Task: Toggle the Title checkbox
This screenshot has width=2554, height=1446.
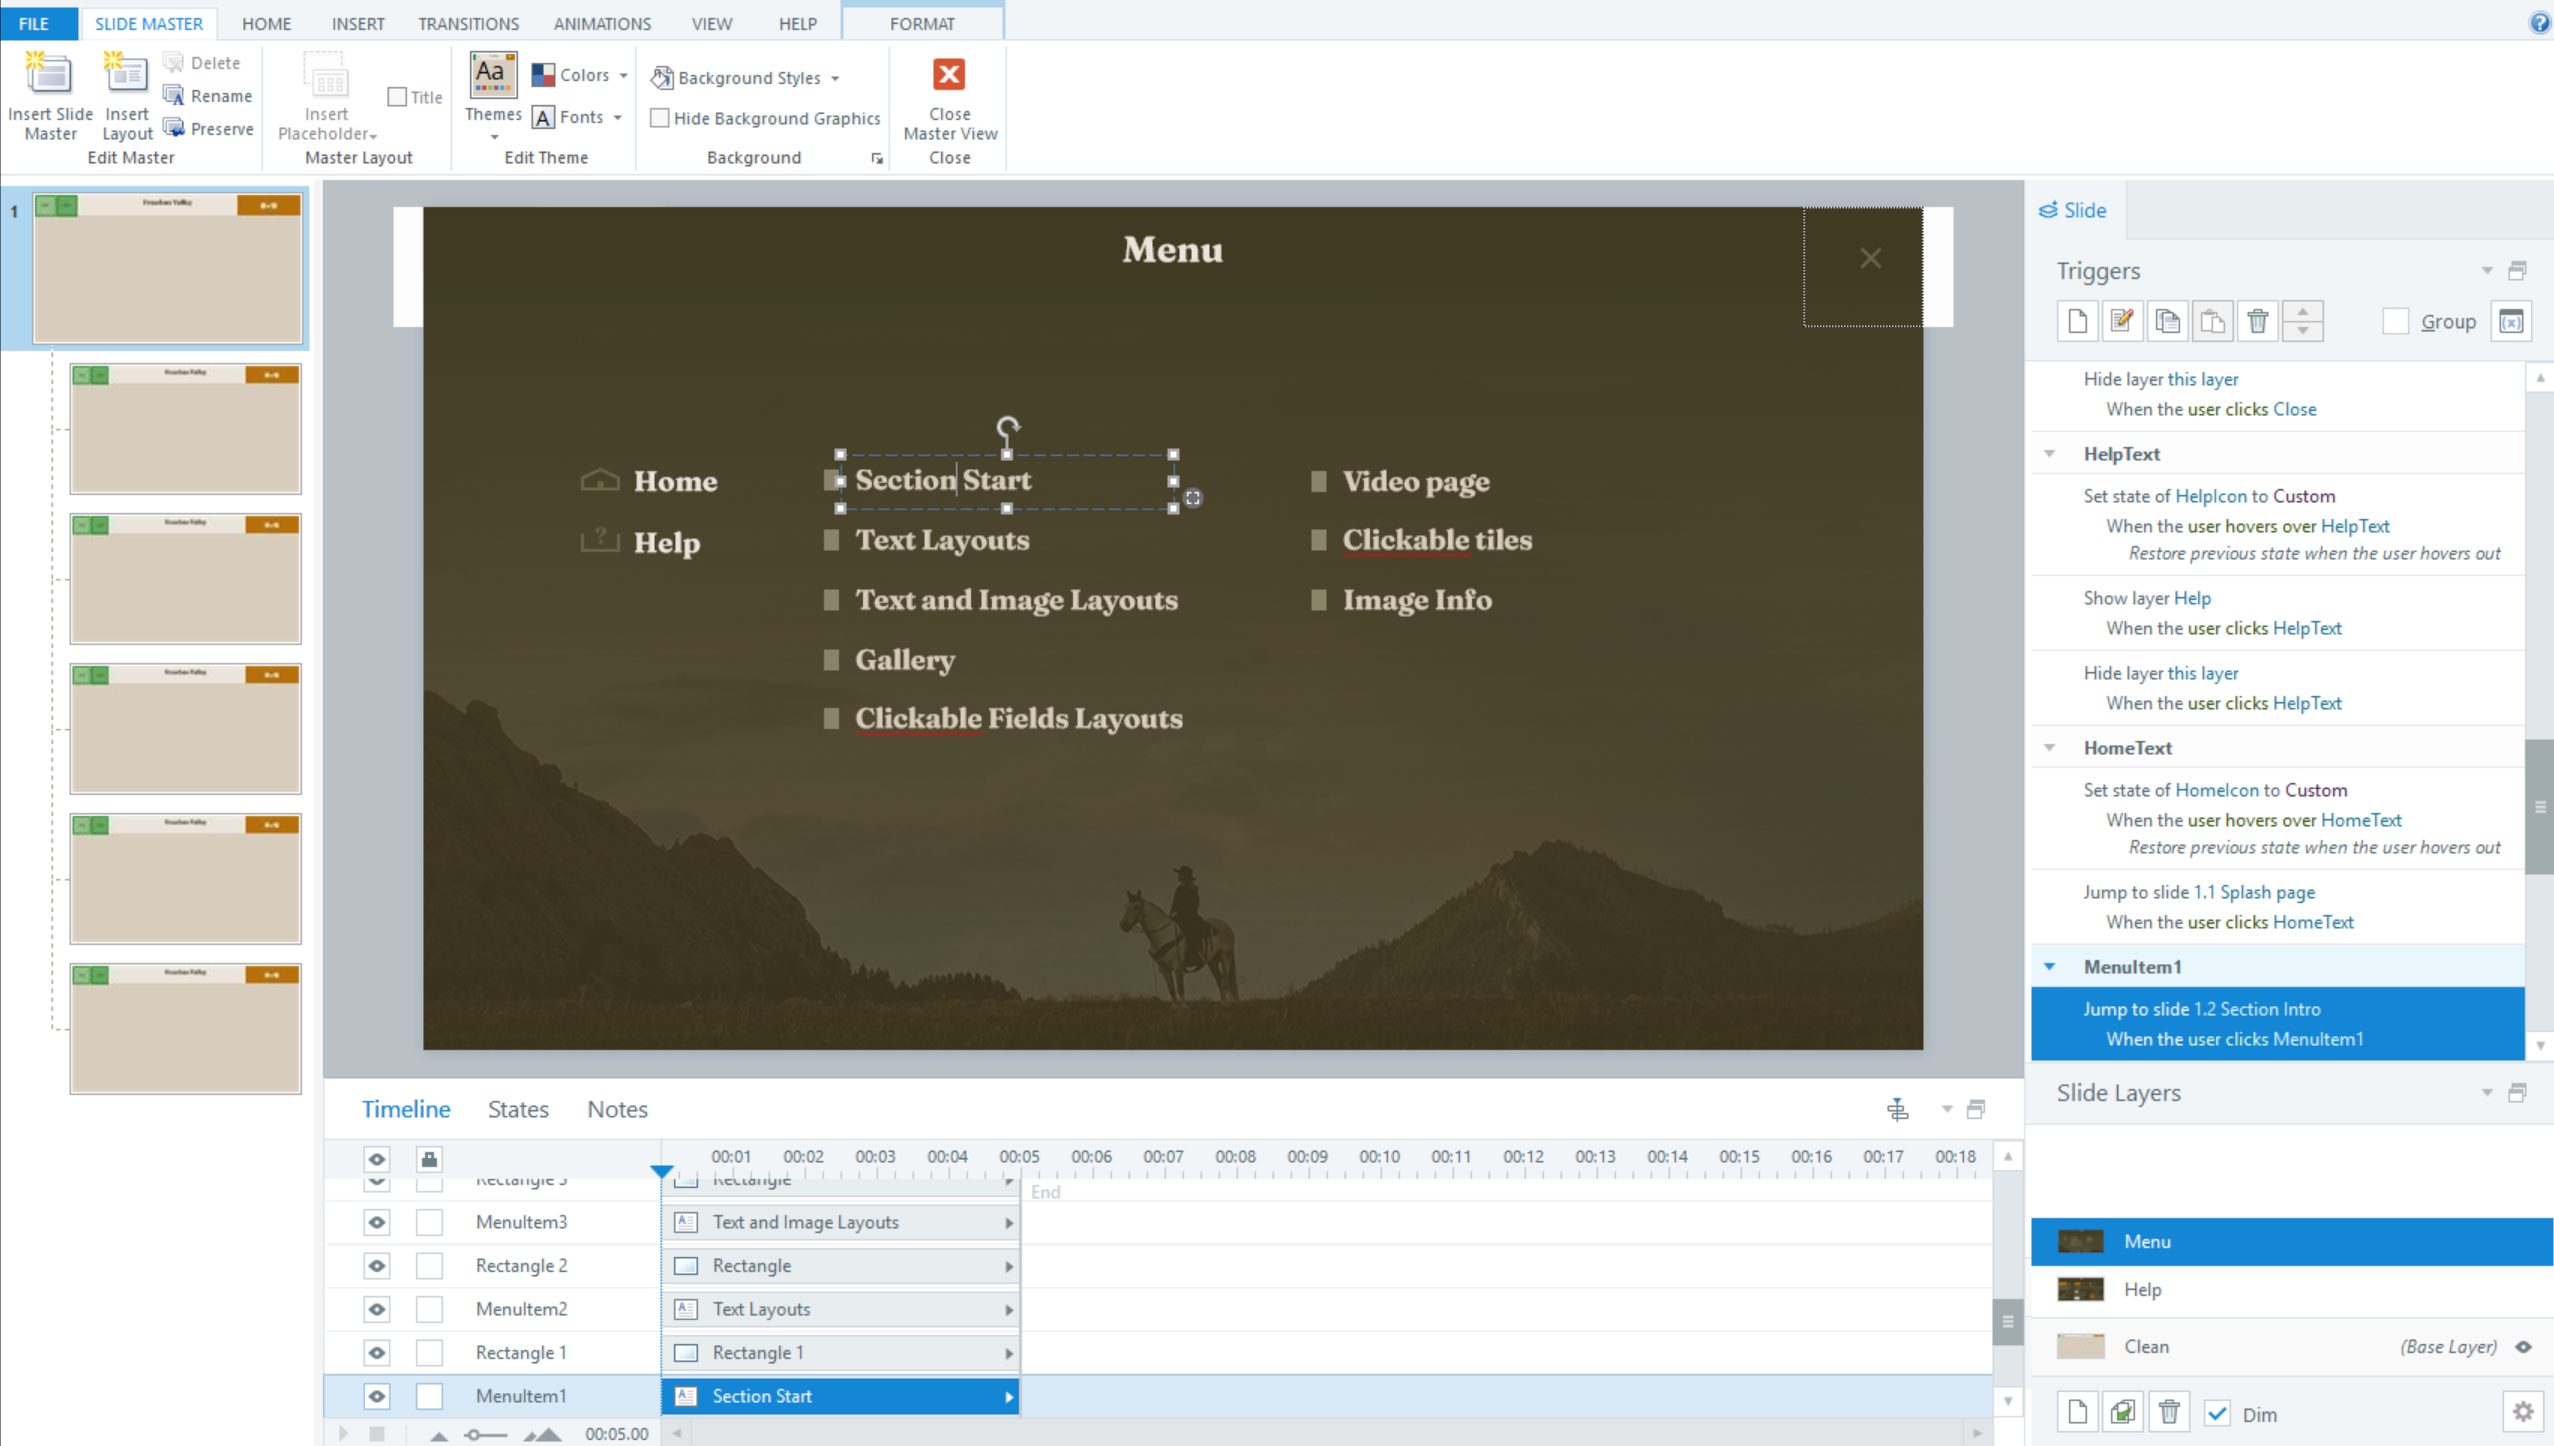Action: (x=397, y=97)
